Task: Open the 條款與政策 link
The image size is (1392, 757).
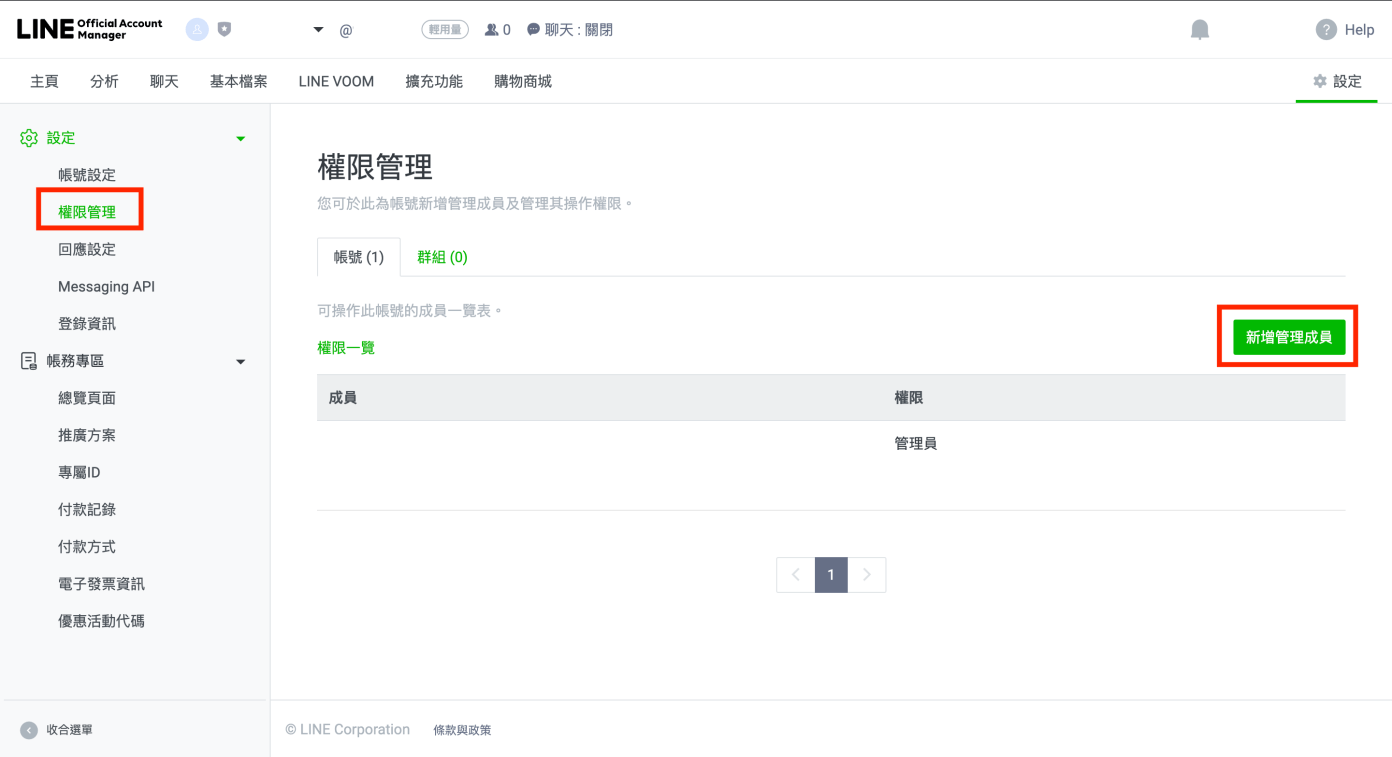Action: pyautogui.click(x=462, y=729)
